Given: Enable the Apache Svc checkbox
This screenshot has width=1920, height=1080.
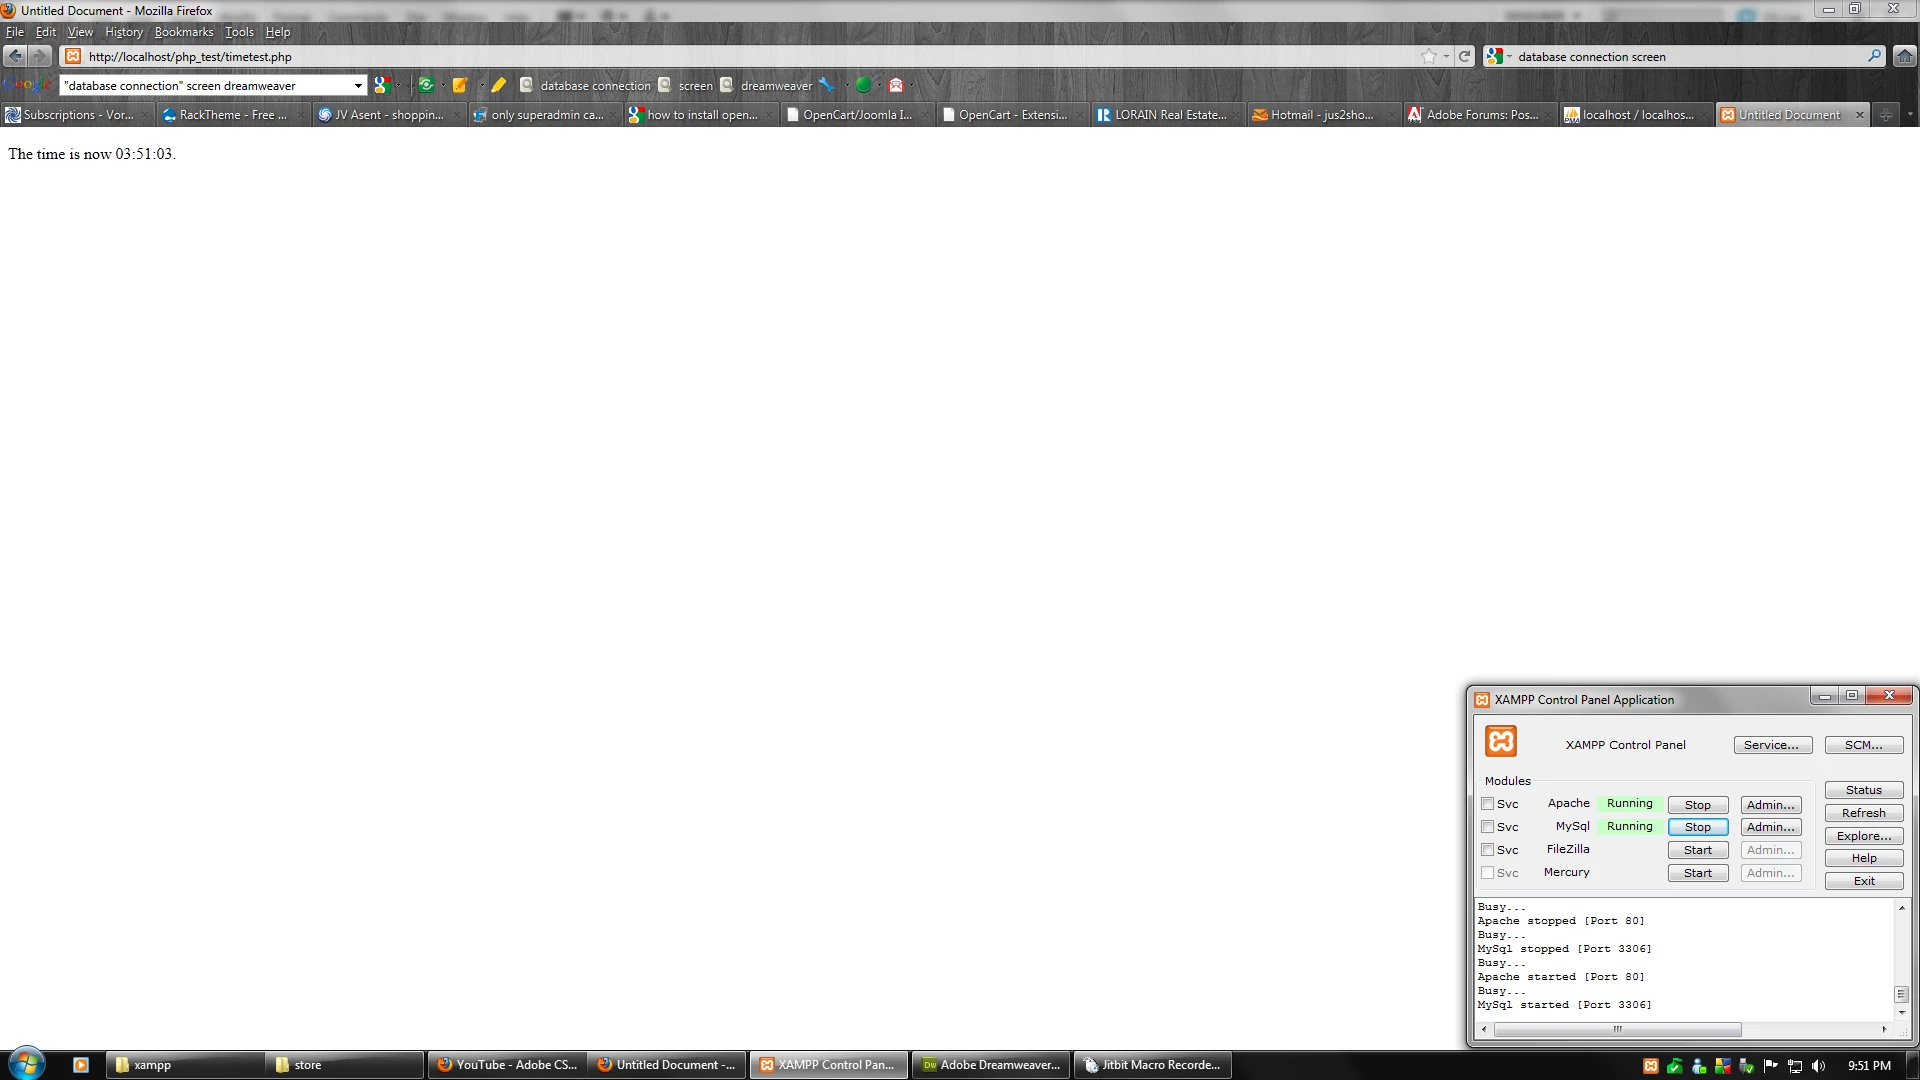Looking at the screenshot, I should [1487, 804].
